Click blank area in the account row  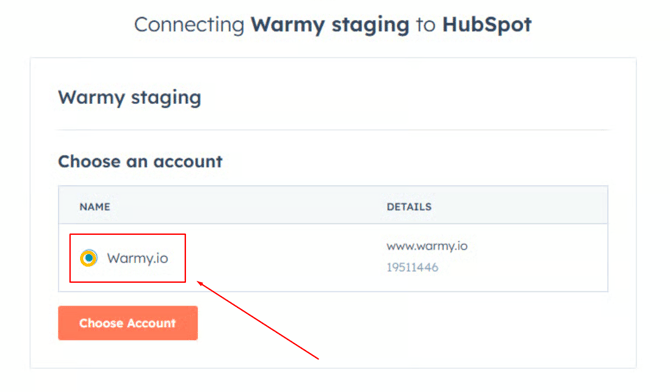coord(282,258)
